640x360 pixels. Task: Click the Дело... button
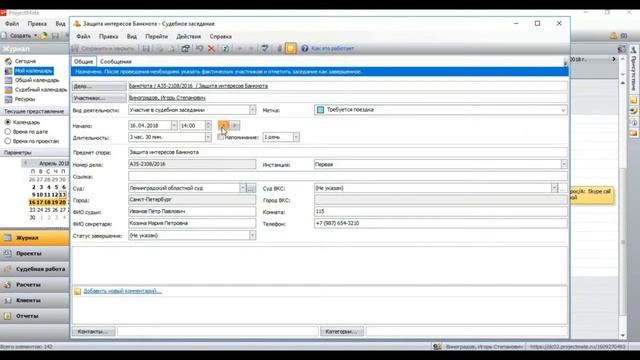tap(99, 86)
